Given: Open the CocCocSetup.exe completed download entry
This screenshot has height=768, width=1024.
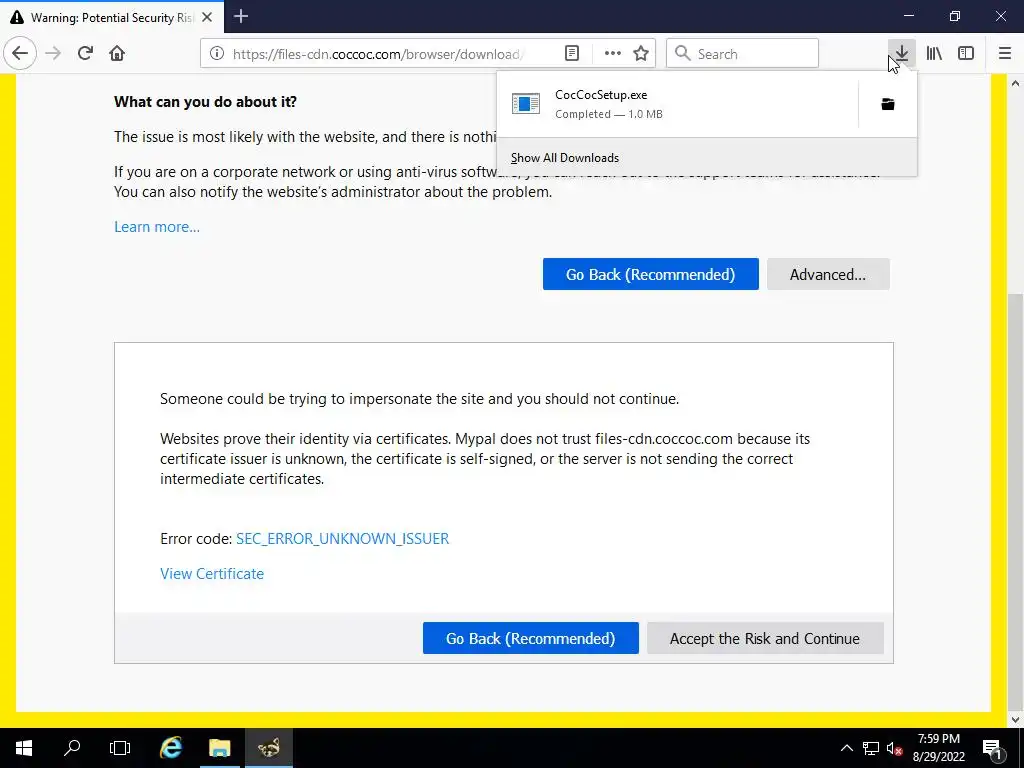Looking at the screenshot, I should tap(677, 104).
